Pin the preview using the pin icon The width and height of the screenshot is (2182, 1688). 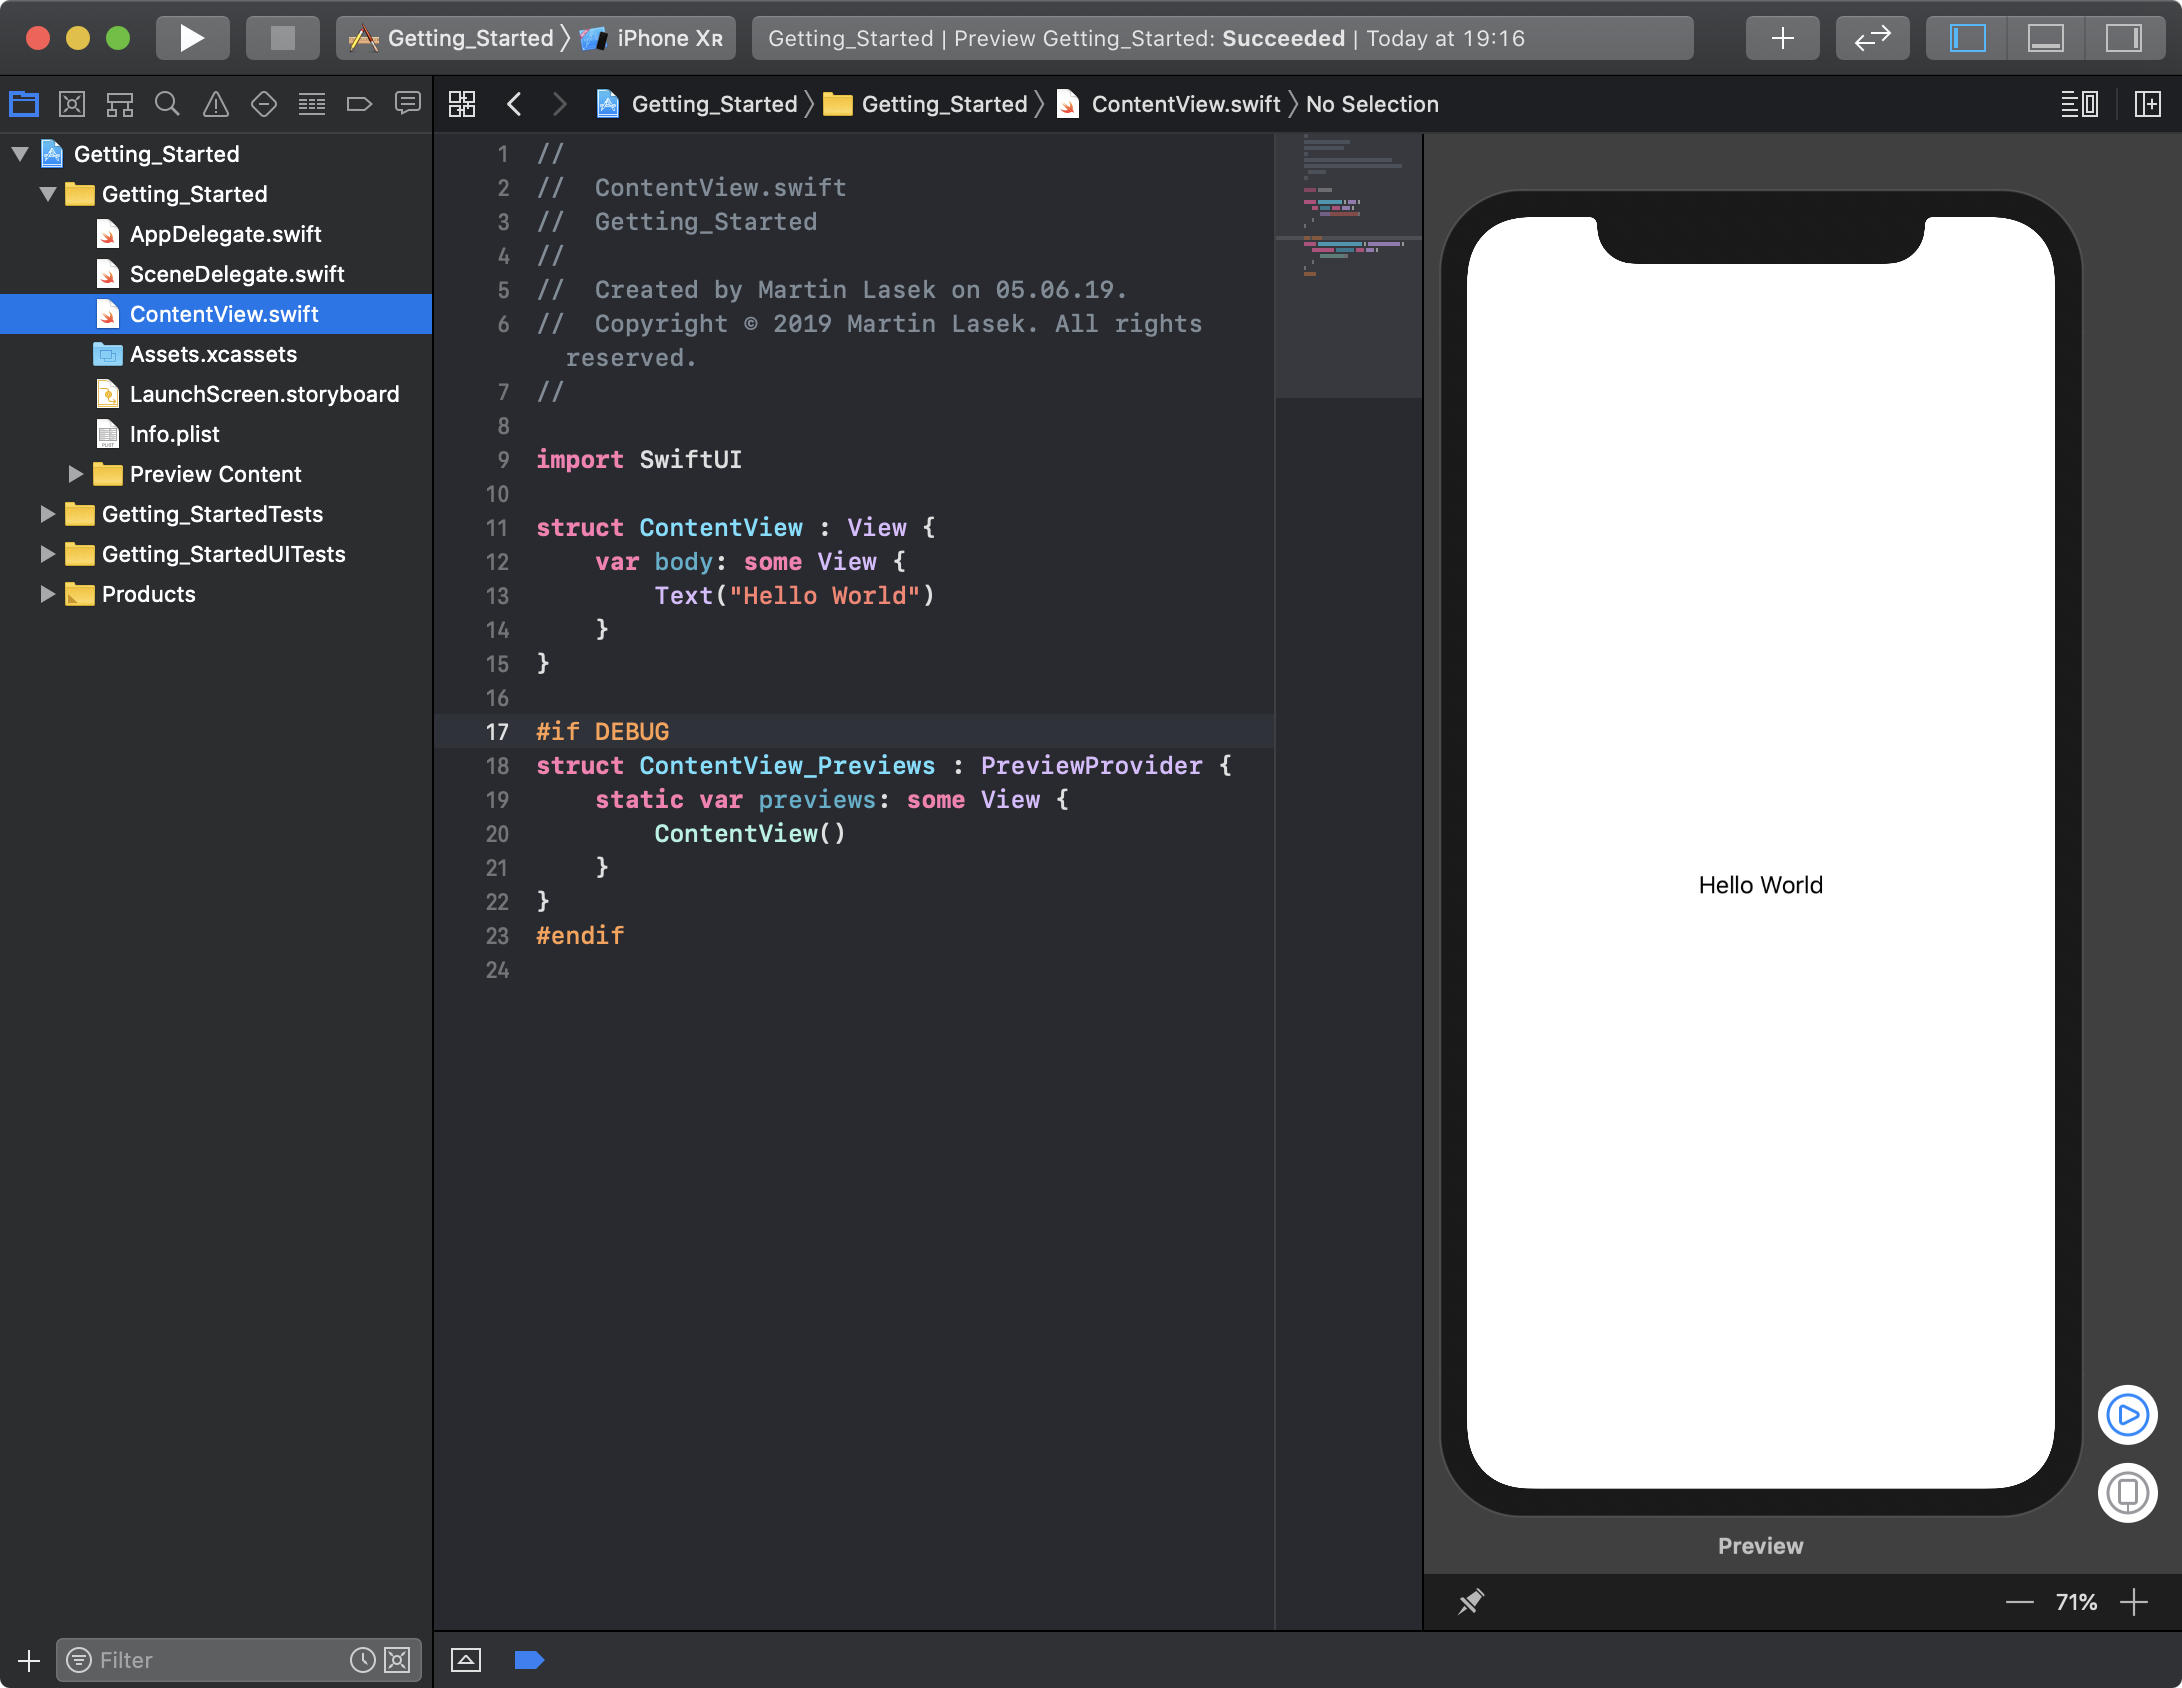pos(1470,1602)
